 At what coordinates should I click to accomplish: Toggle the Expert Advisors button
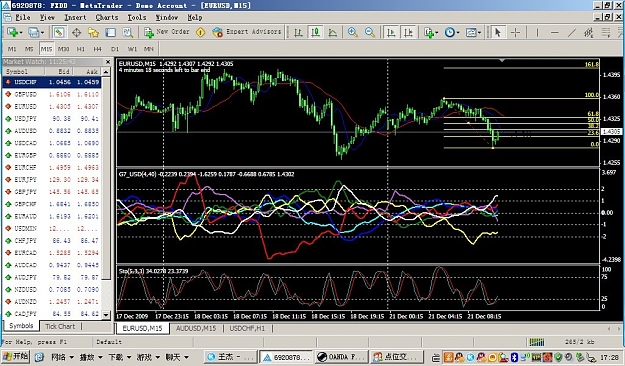(x=247, y=32)
